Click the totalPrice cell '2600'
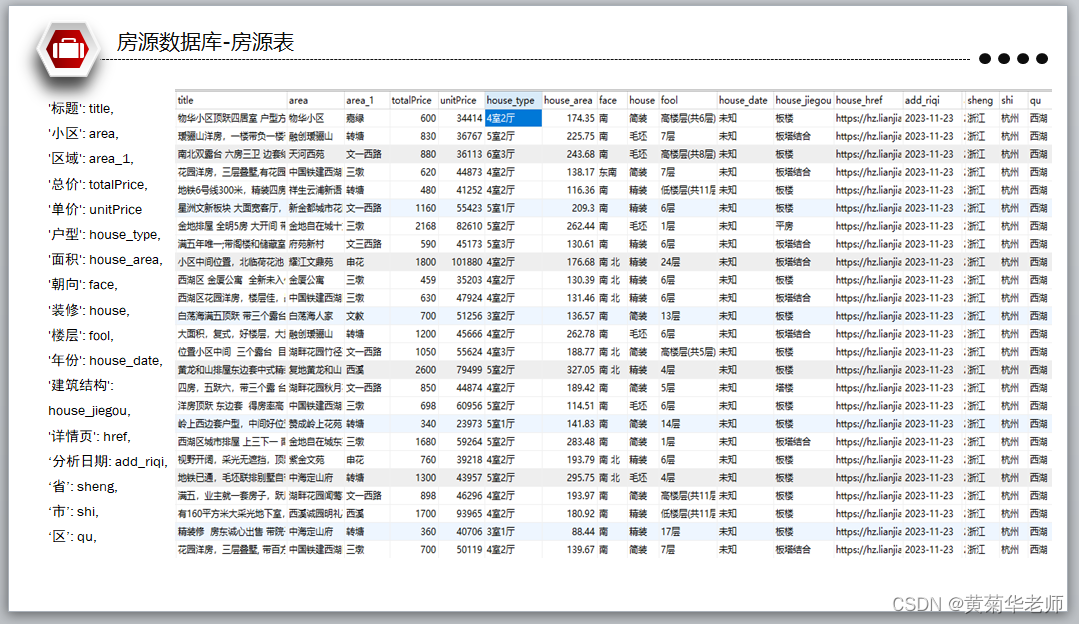1079x624 pixels. (x=425, y=369)
